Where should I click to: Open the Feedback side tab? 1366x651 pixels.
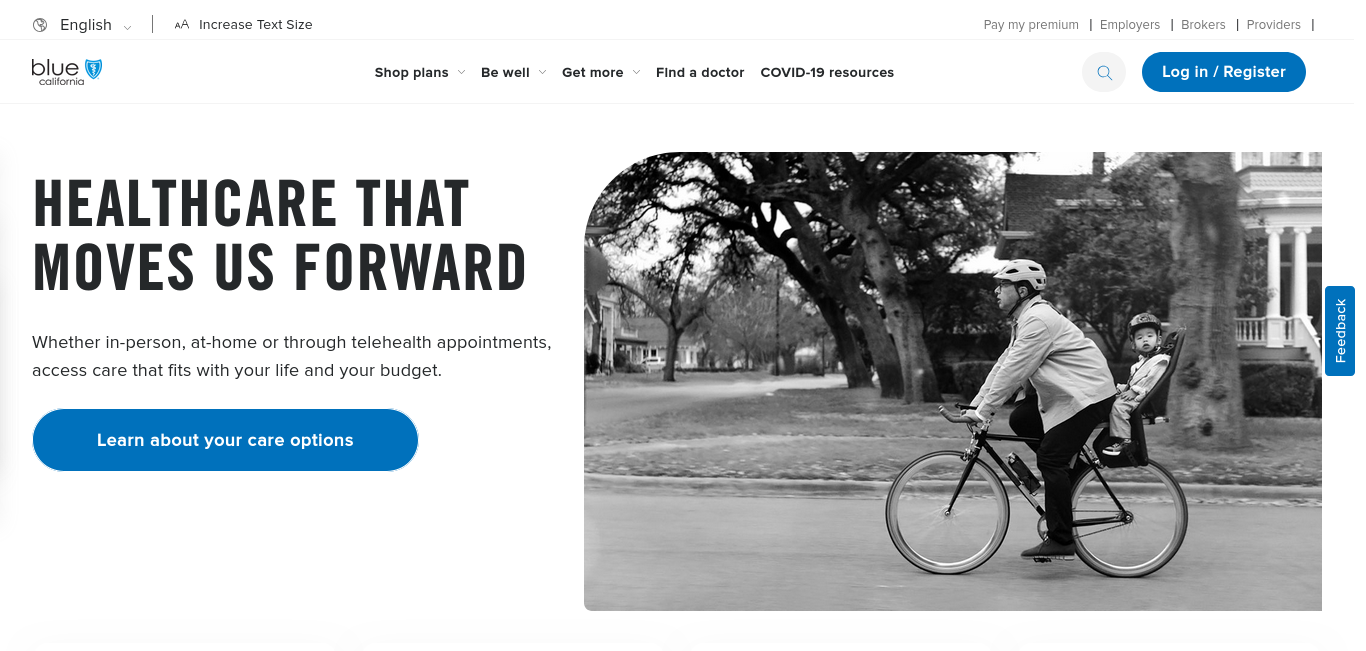[1340, 331]
